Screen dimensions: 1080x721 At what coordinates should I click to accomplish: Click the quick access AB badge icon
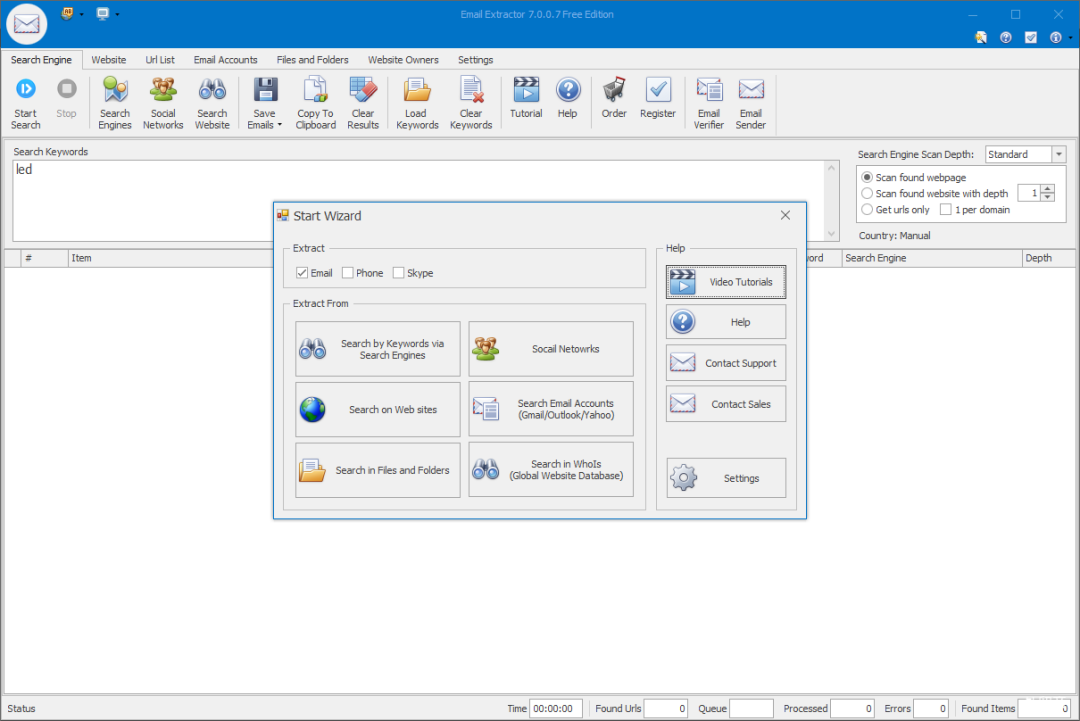[x=67, y=13]
